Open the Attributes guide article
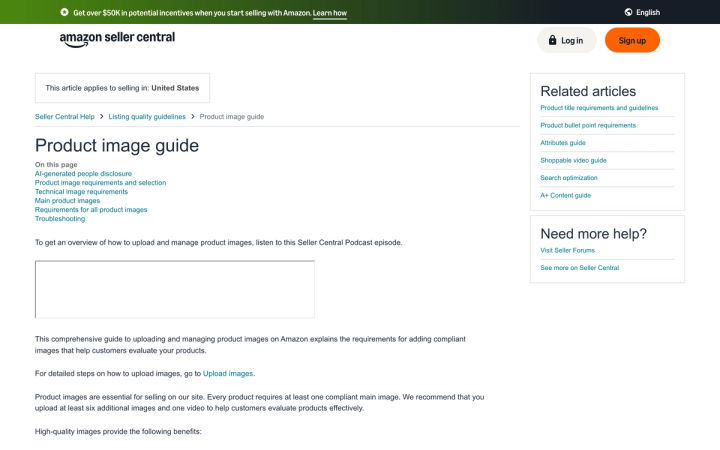 click(563, 143)
